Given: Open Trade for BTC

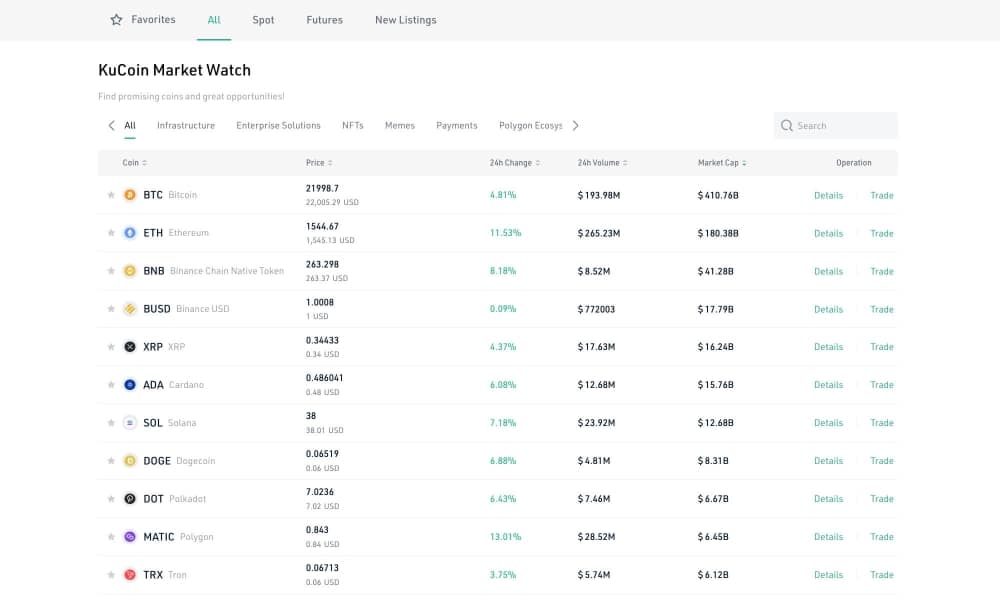Looking at the screenshot, I should click(x=882, y=195).
